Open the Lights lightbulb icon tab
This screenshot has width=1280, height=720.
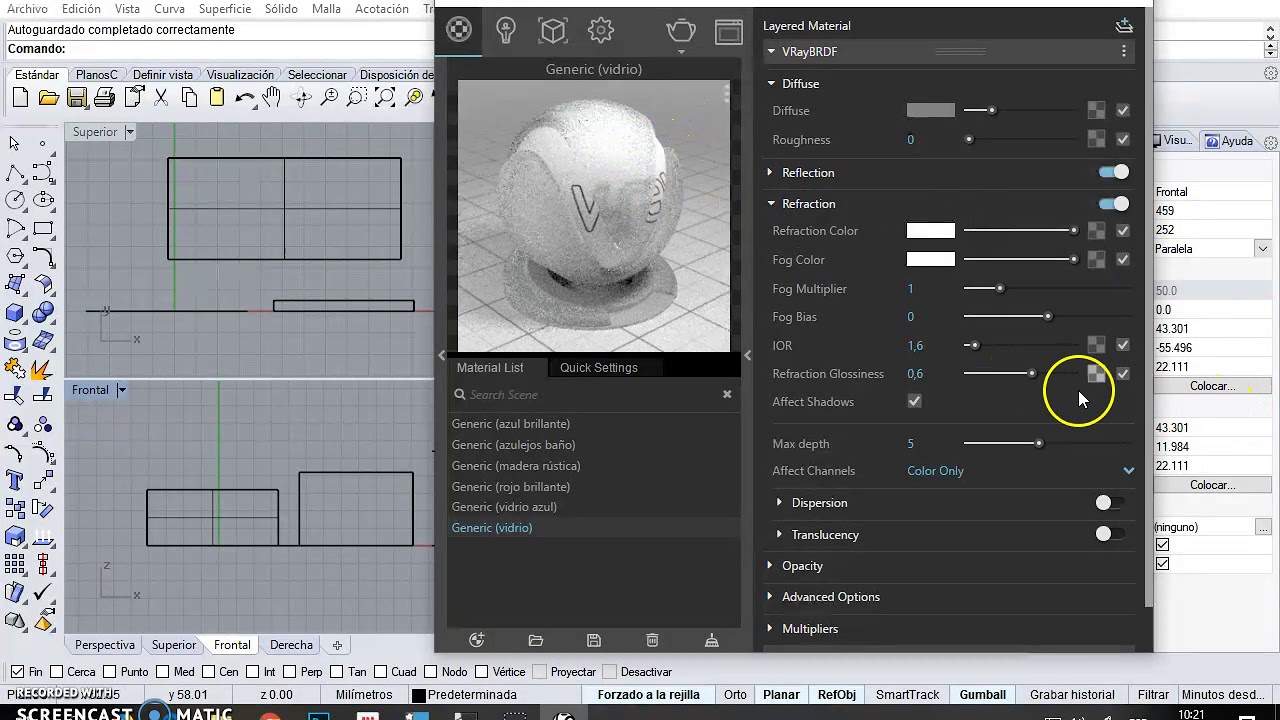click(x=505, y=30)
